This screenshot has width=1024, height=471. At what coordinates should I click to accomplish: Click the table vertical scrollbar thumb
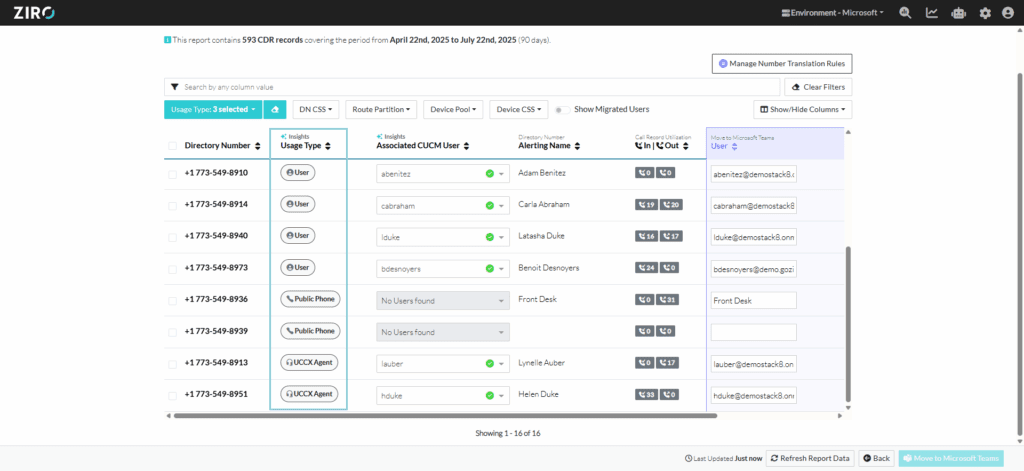click(848, 325)
